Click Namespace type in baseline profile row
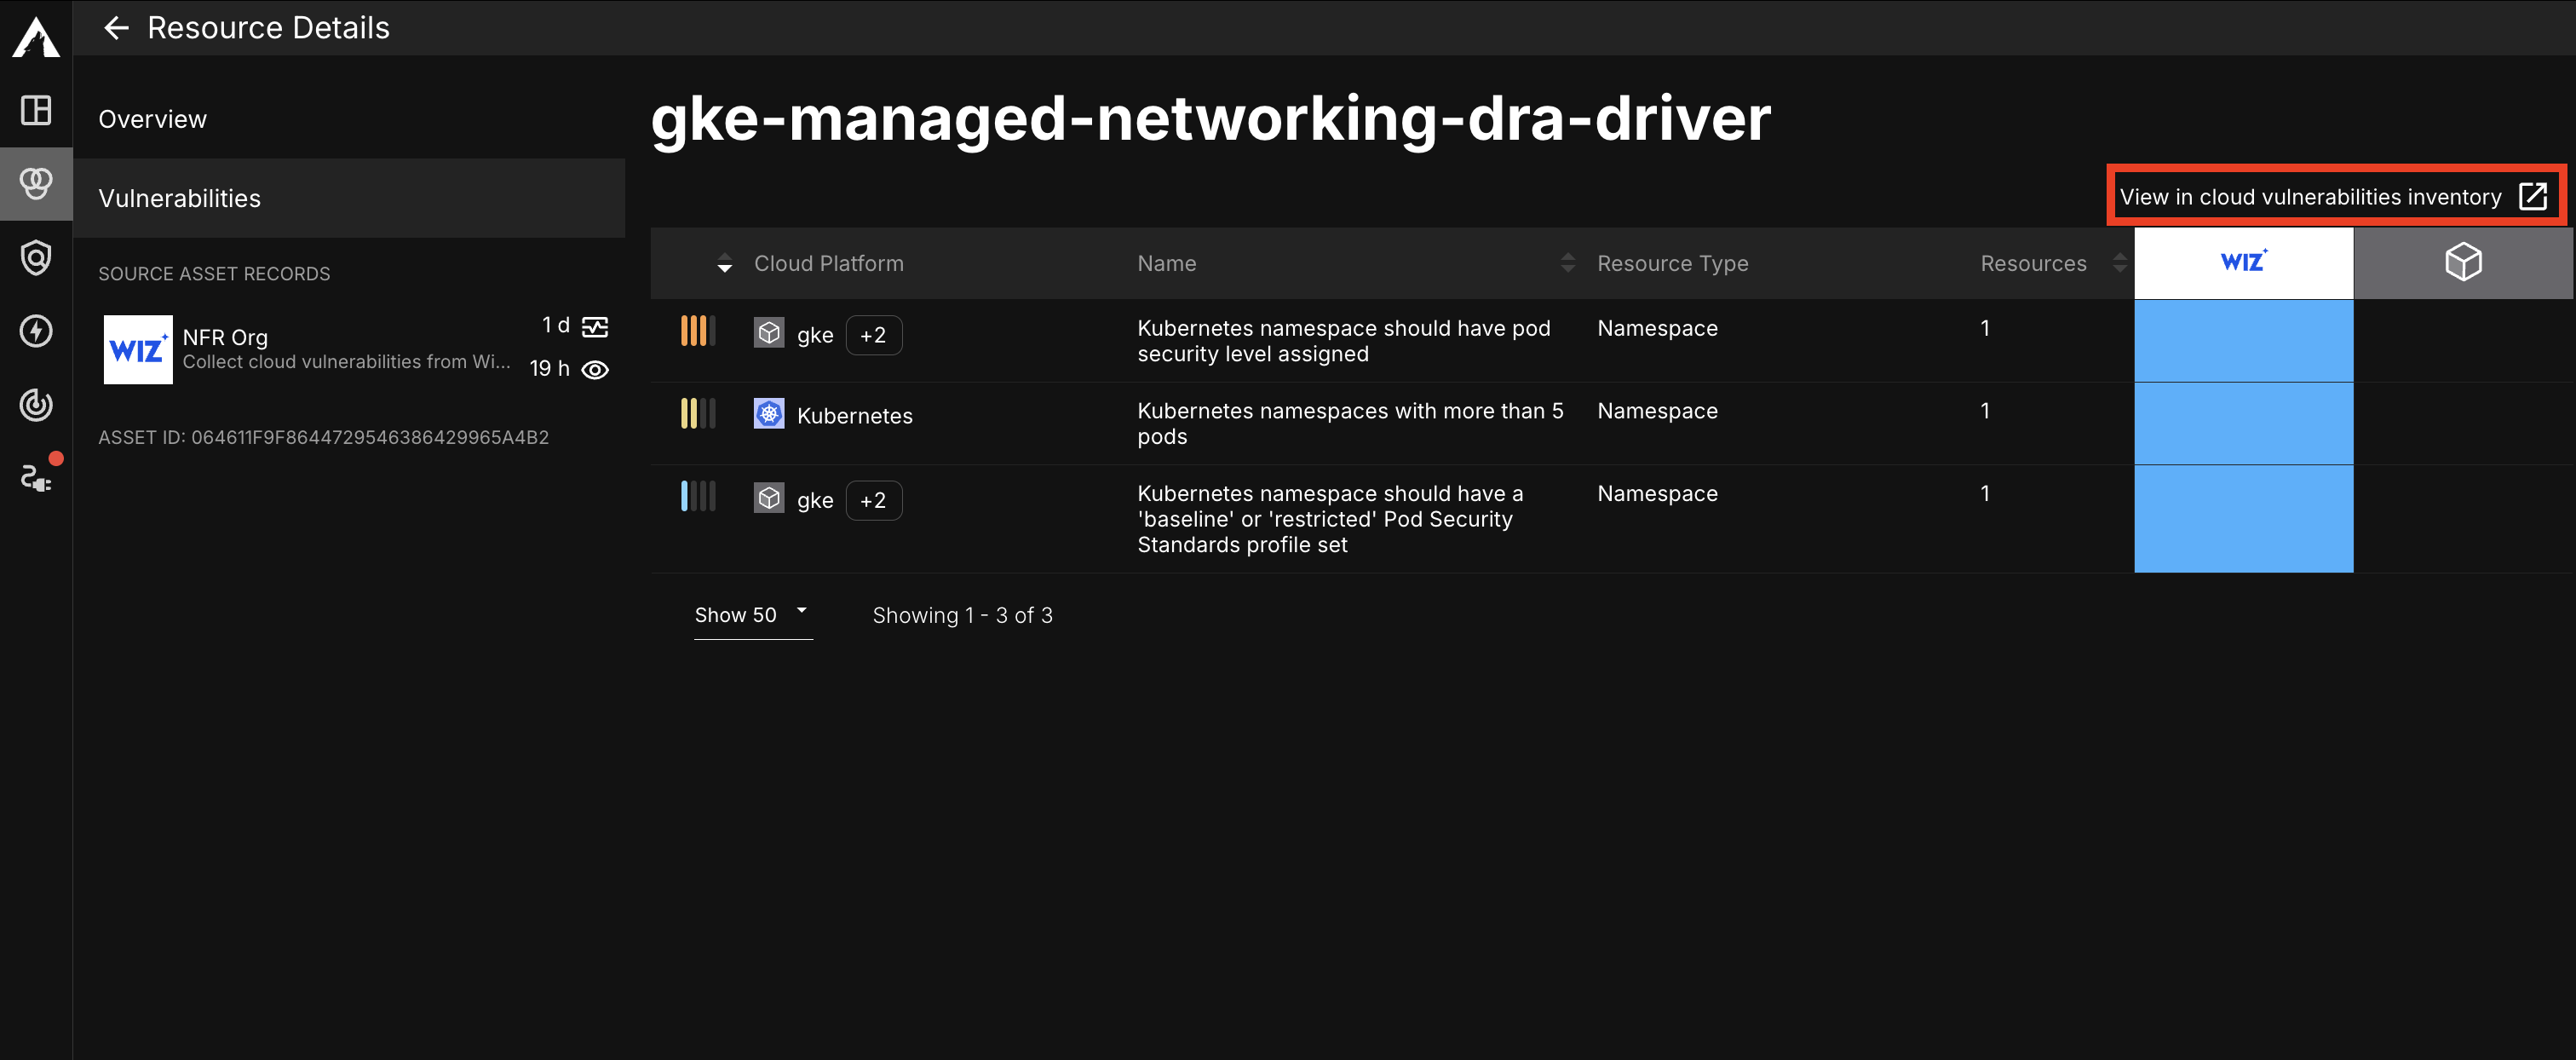Viewport: 2576px width, 1060px height. pyautogui.click(x=1657, y=494)
